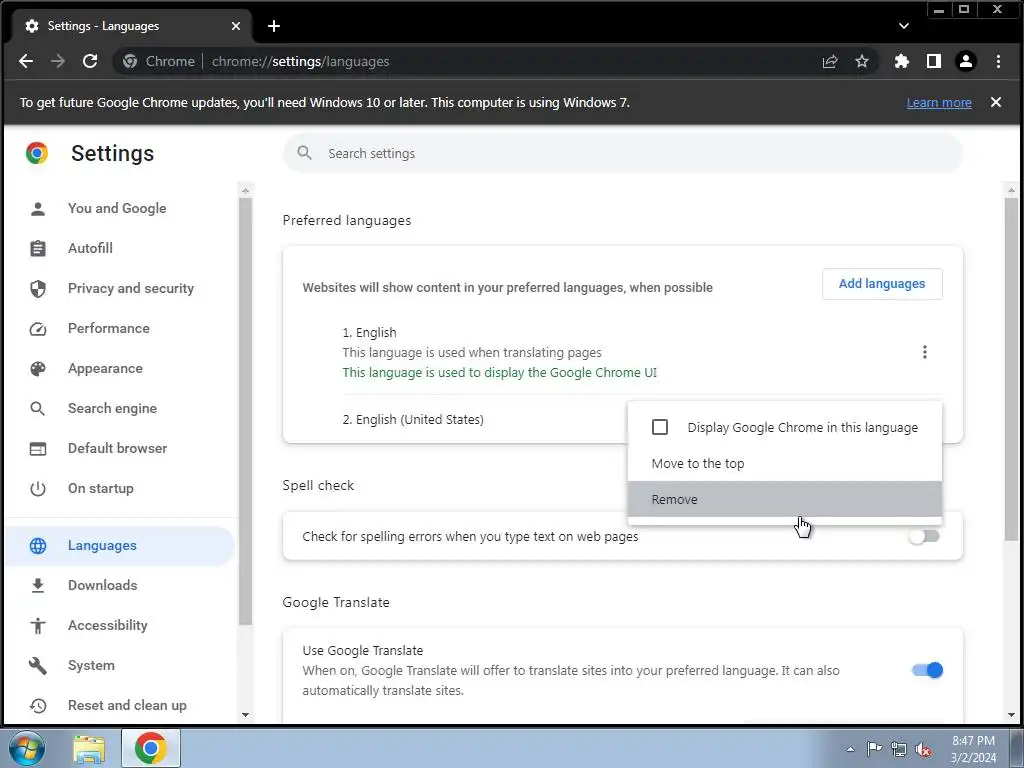Open the Action Center flag icon
Image resolution: width=1024 pixels, height=768 pixels.
[874, 749]
